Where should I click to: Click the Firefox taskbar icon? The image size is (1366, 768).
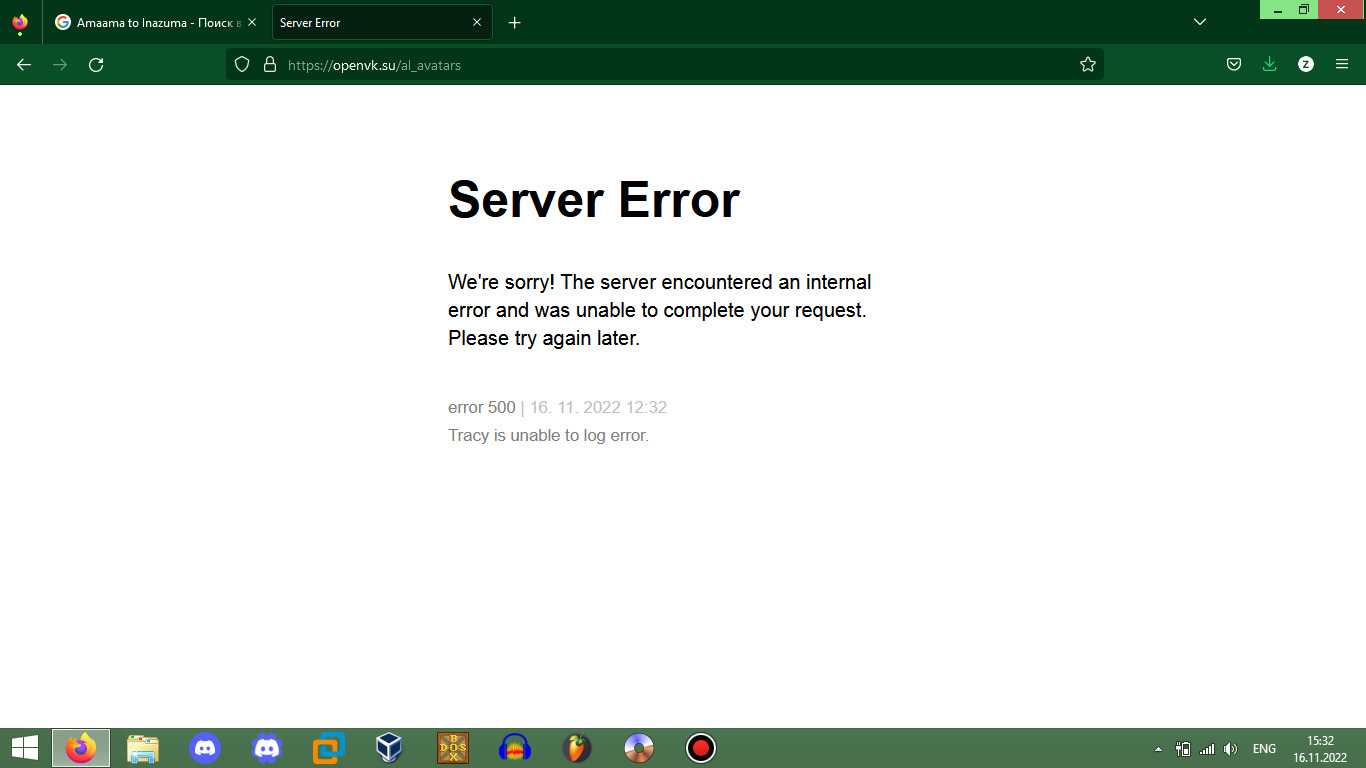(x=81, y=748)
